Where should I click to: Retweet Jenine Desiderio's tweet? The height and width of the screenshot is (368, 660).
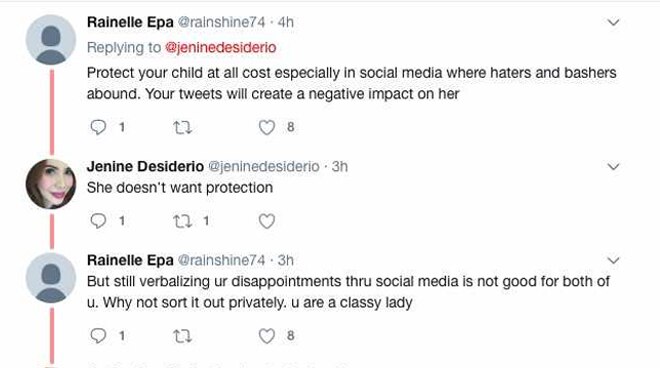coord(183,221)
